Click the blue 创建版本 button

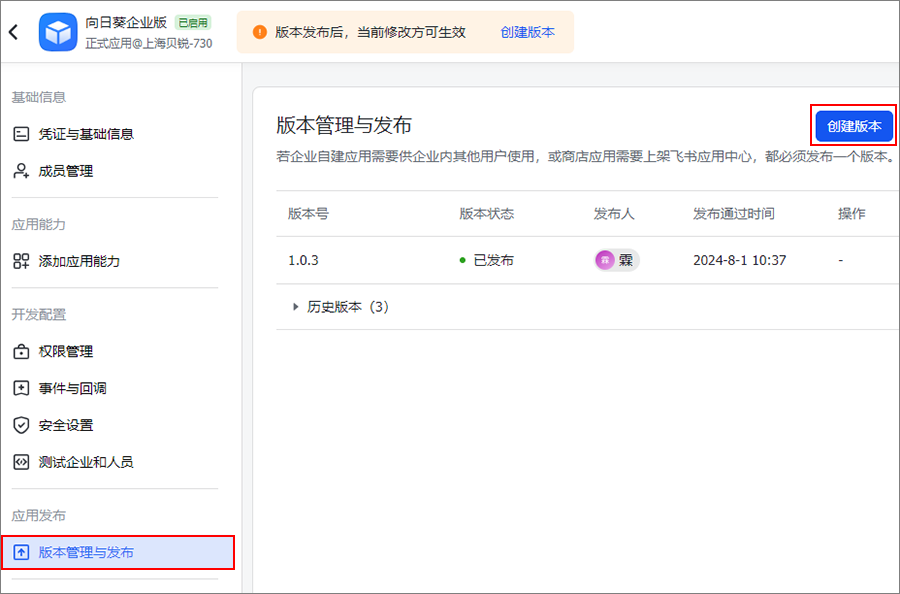[x=854, y=126]
